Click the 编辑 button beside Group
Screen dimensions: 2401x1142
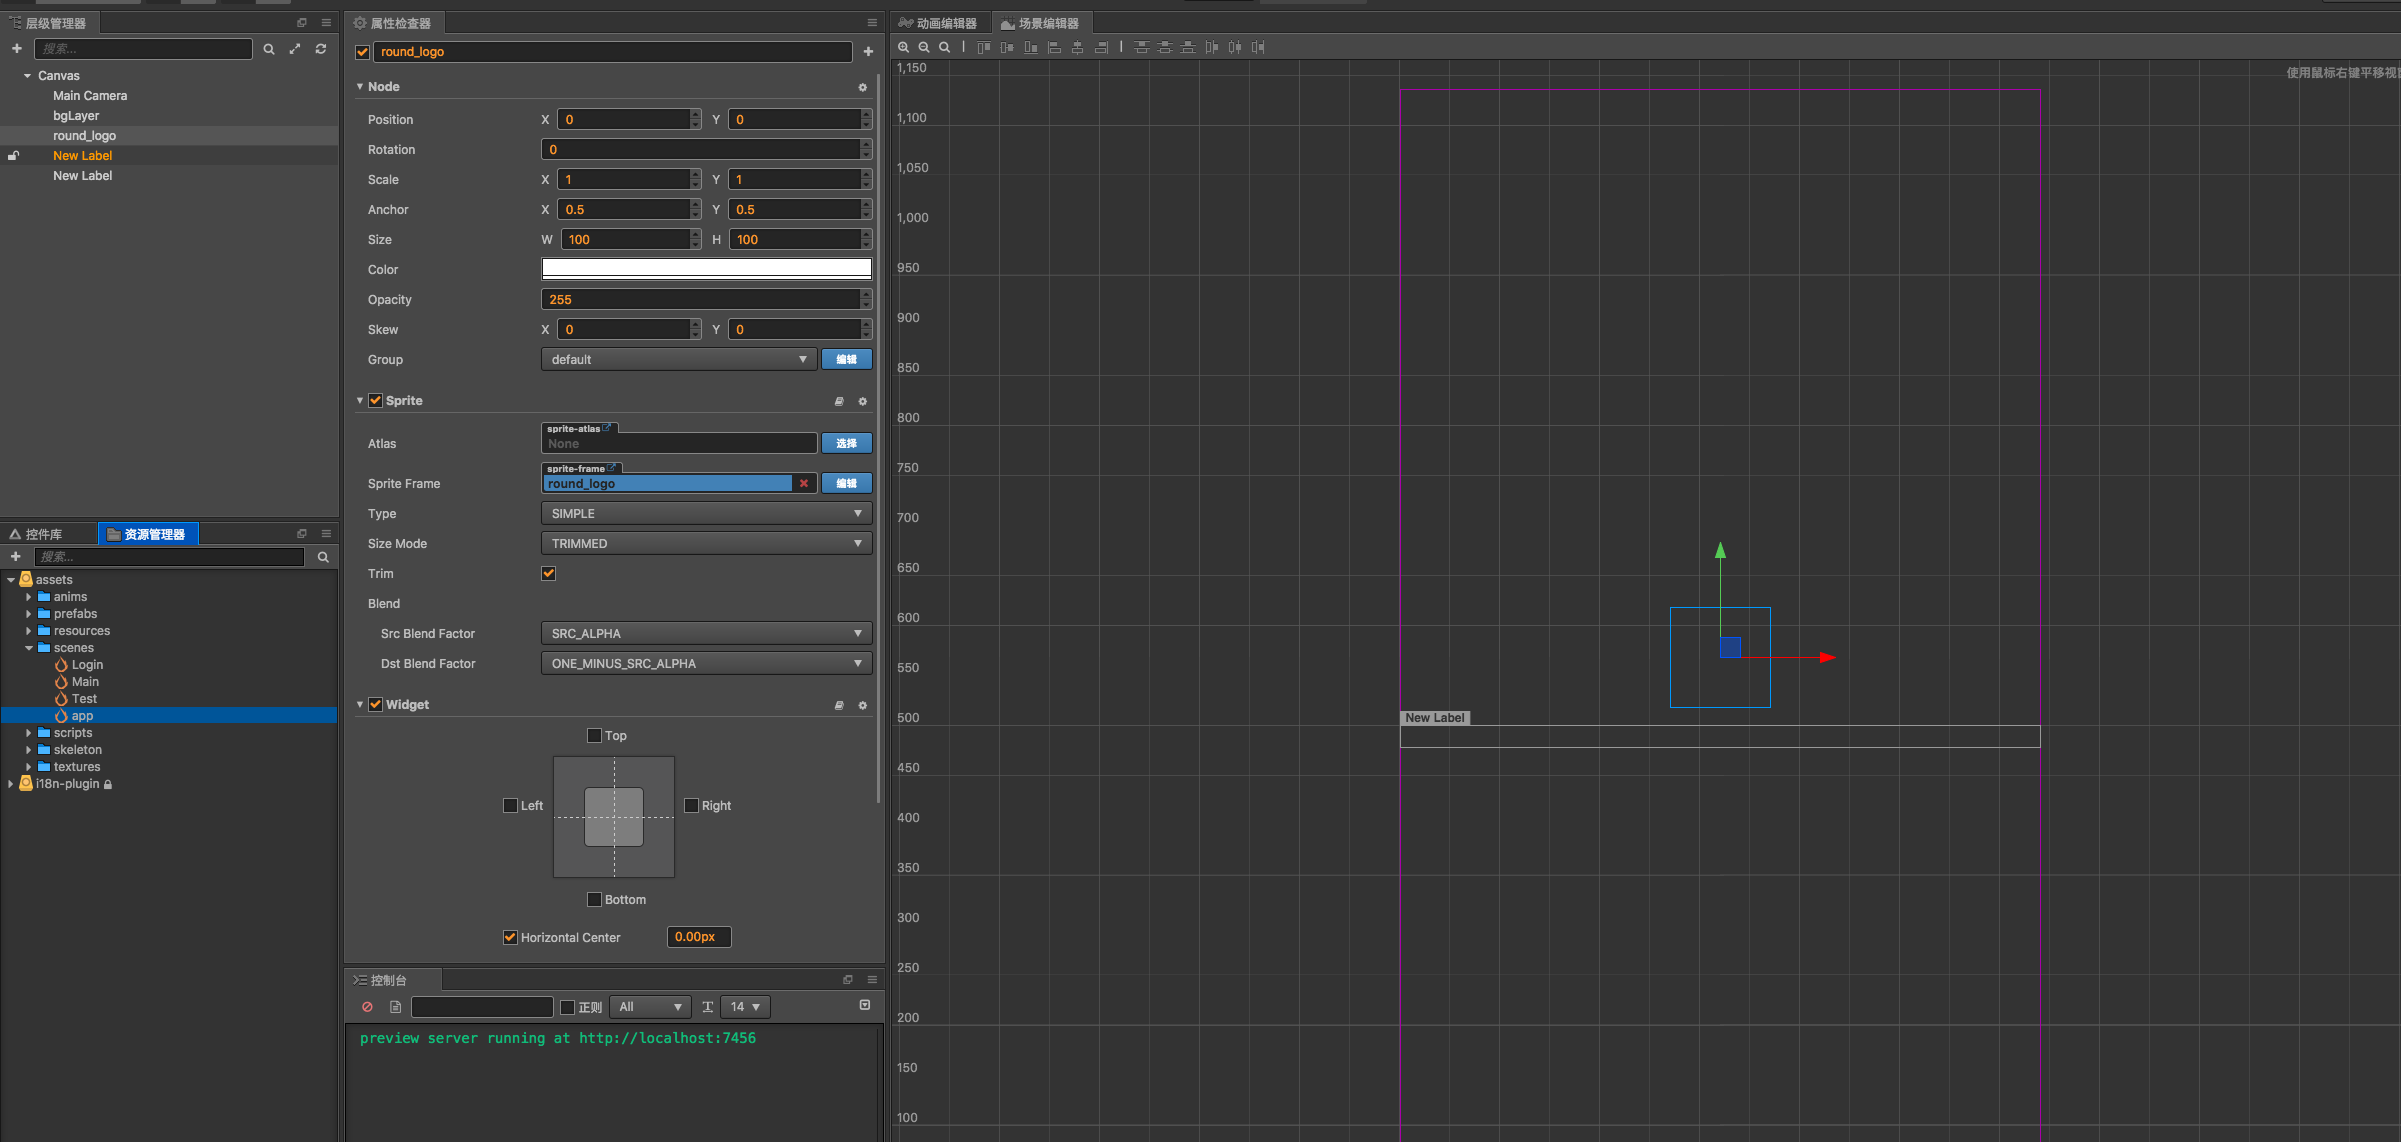pyautogui.click(x=846, y=359)
